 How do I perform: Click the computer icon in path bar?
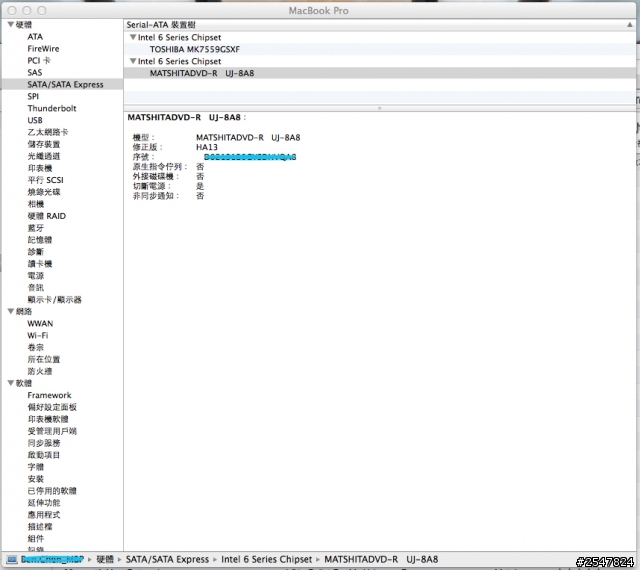pyautogui.click(x=12, y=559)
